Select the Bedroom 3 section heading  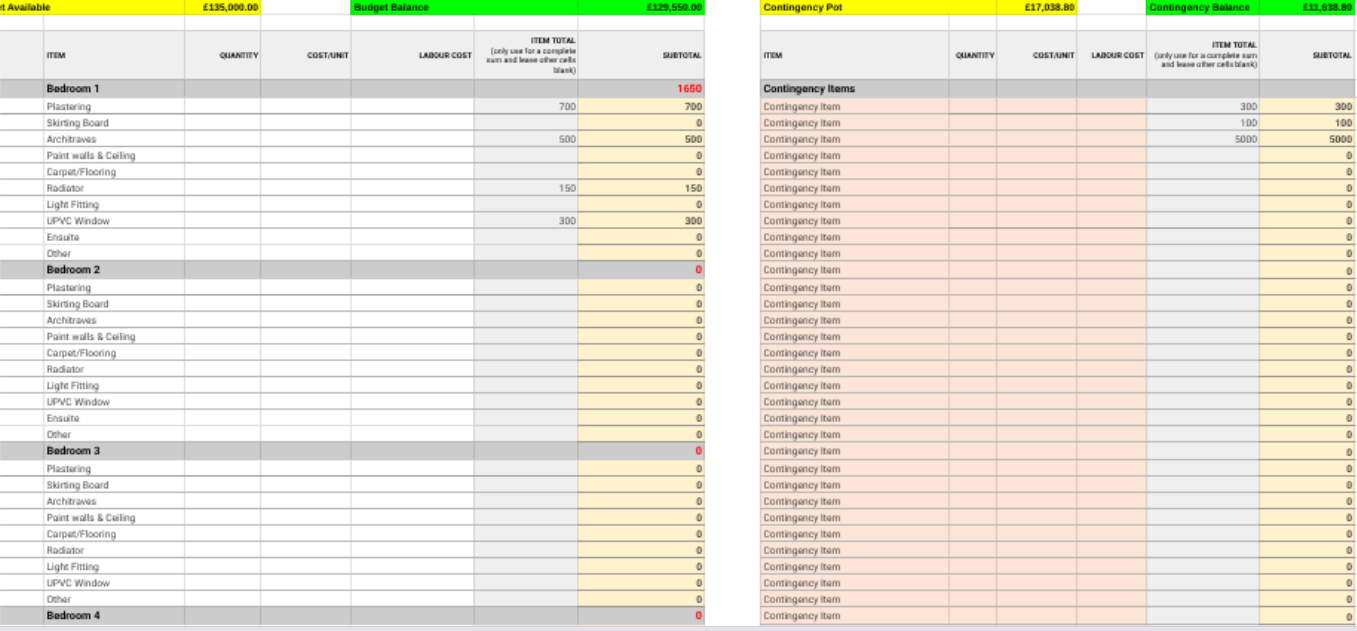click(x=73, y=451)
